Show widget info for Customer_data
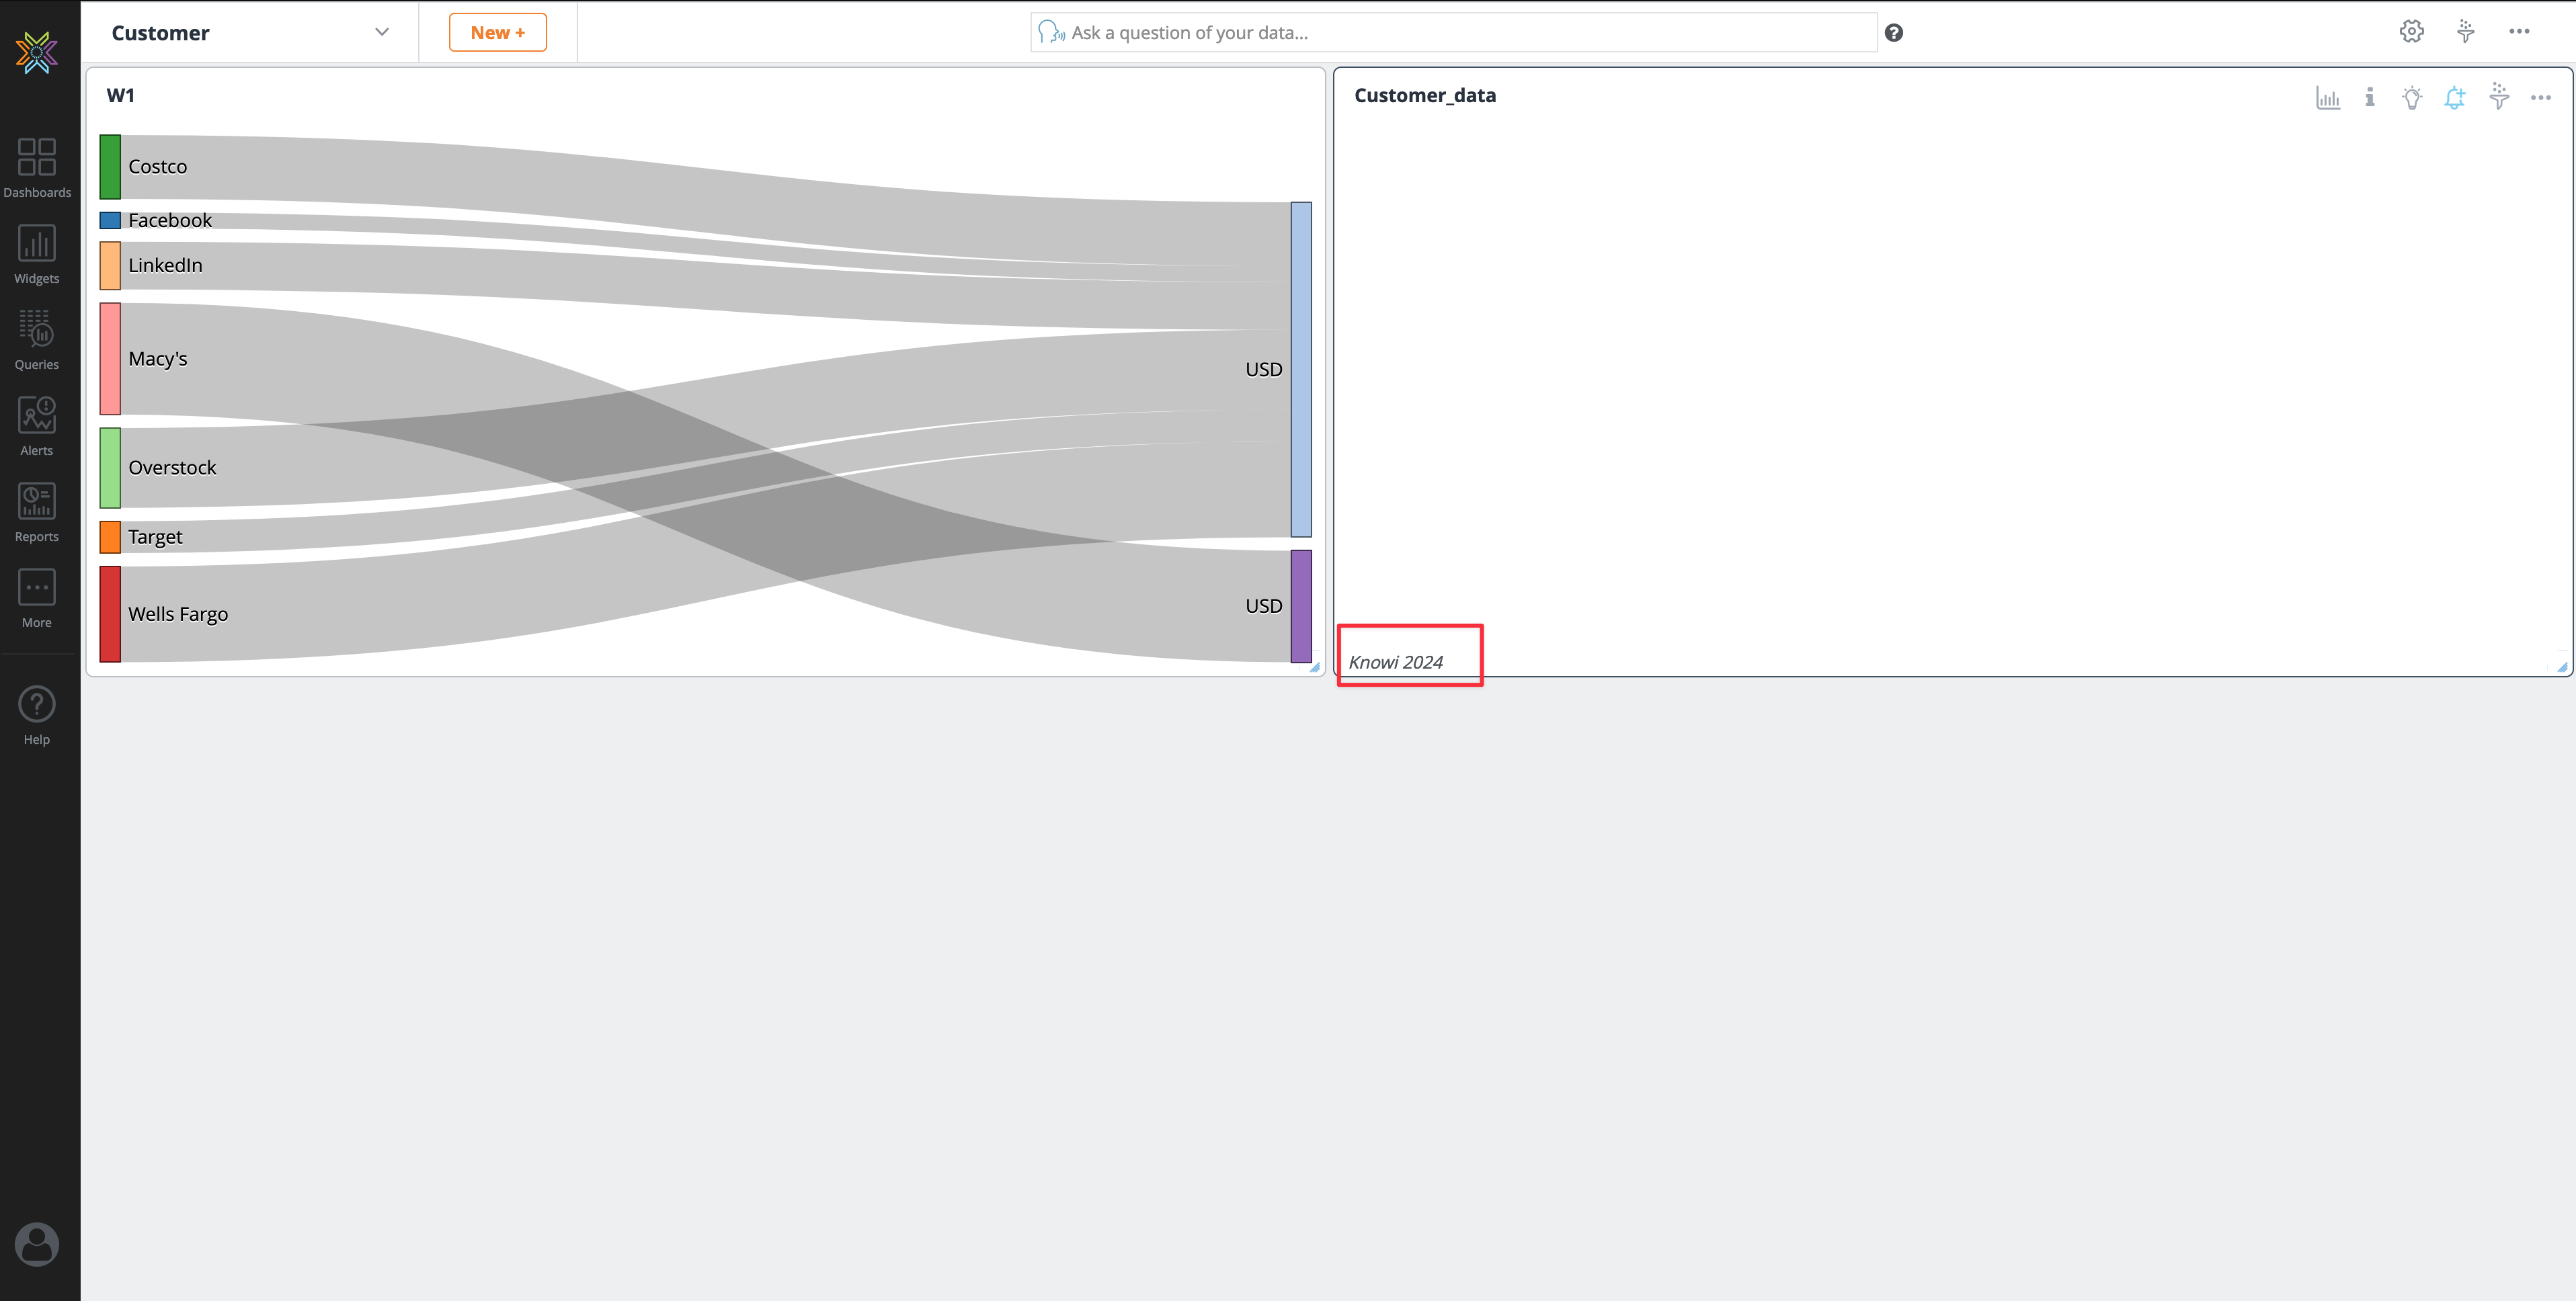The width and height of the screenshot is (2576, 1301). pos(2370,97)
